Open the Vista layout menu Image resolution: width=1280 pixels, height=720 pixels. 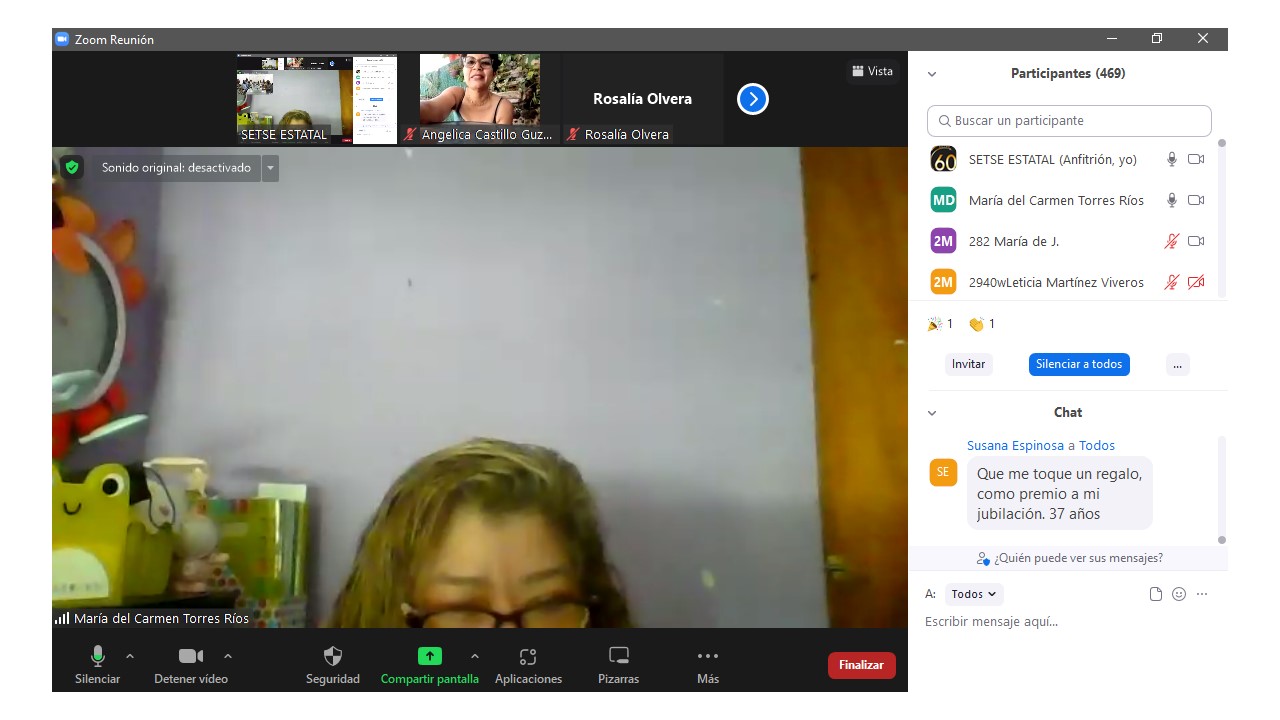point(872,71)
